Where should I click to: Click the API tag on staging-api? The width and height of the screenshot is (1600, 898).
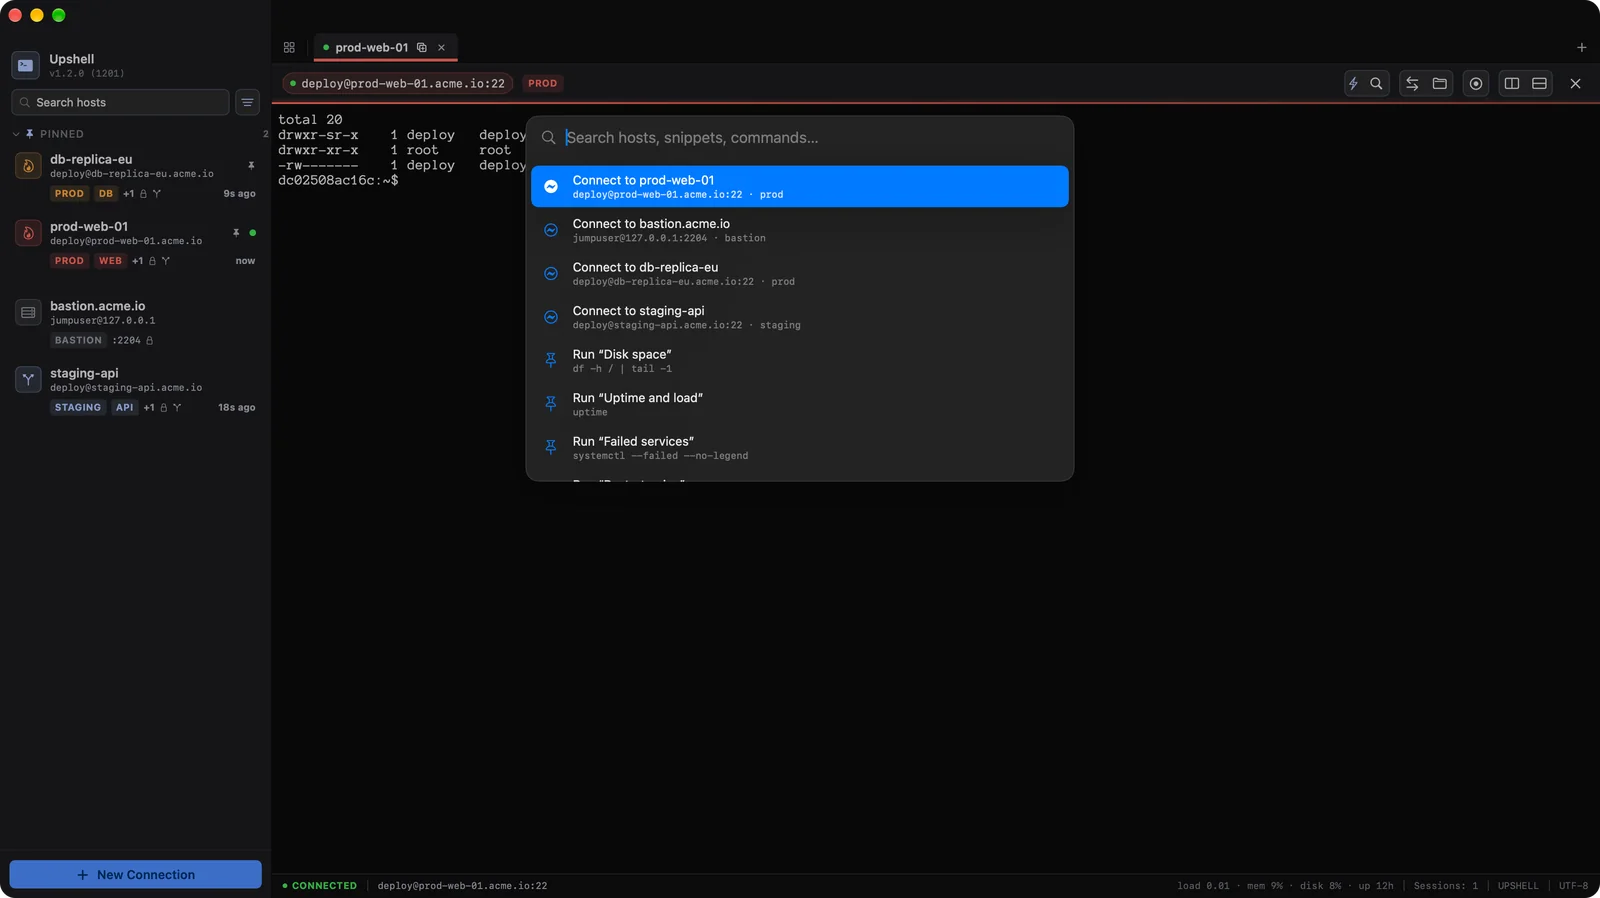point(124,408)
